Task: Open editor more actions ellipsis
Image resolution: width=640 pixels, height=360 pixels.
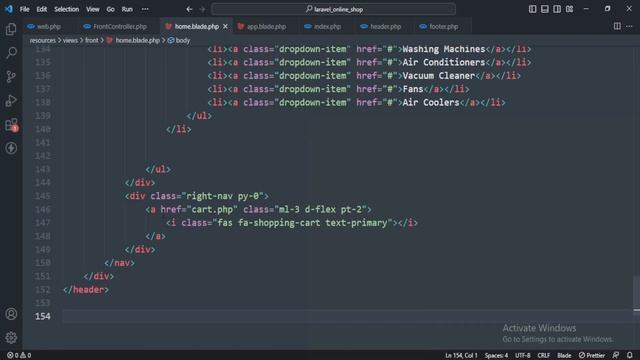Action: (x=629, y=27)
